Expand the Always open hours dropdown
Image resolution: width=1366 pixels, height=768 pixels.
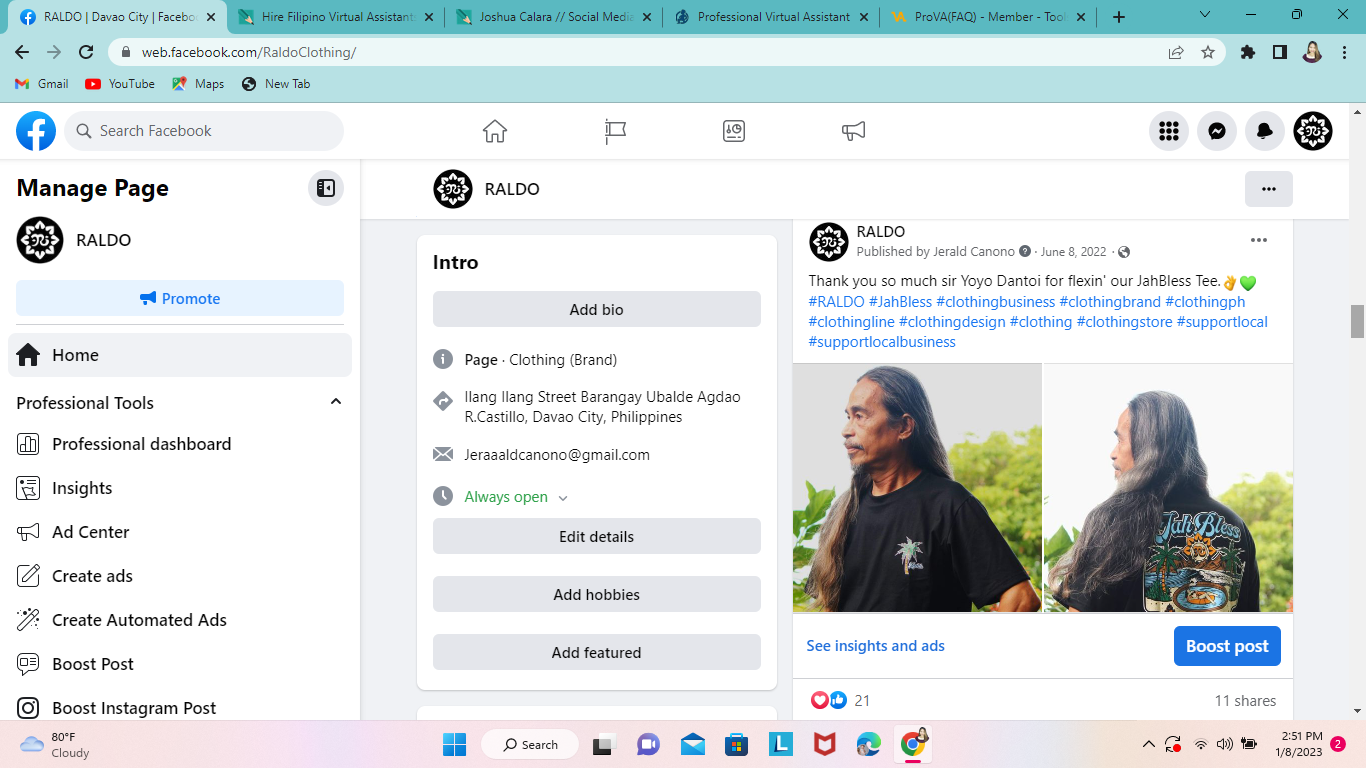pyautogui.click(x=563, y=498)
